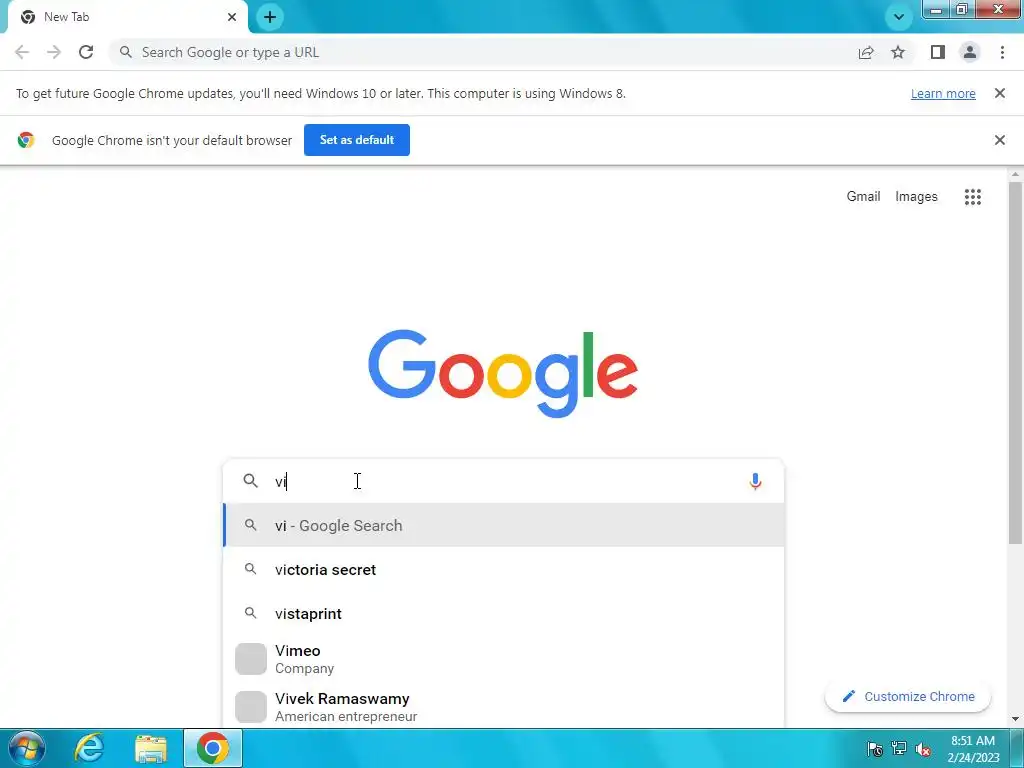The height and width of the screenshot is (768, 1024).
Task: Open the side panel icon
Action: (938, 52)
